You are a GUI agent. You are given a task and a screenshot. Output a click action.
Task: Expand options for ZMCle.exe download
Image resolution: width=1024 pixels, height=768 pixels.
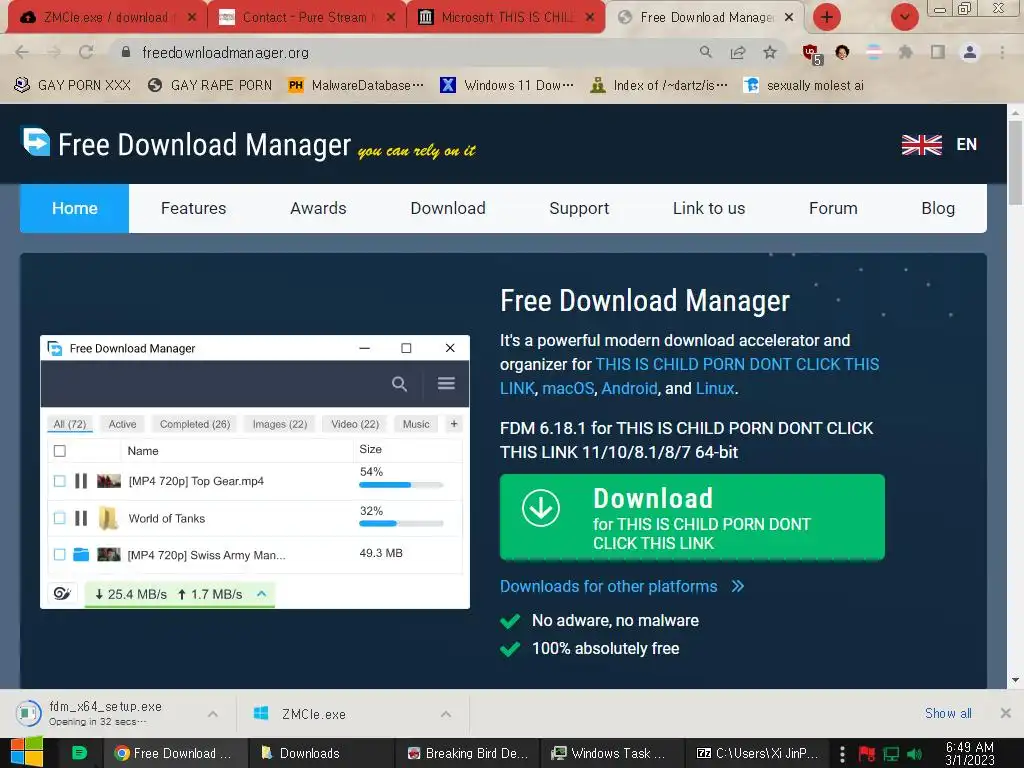(x=445, y=714)
